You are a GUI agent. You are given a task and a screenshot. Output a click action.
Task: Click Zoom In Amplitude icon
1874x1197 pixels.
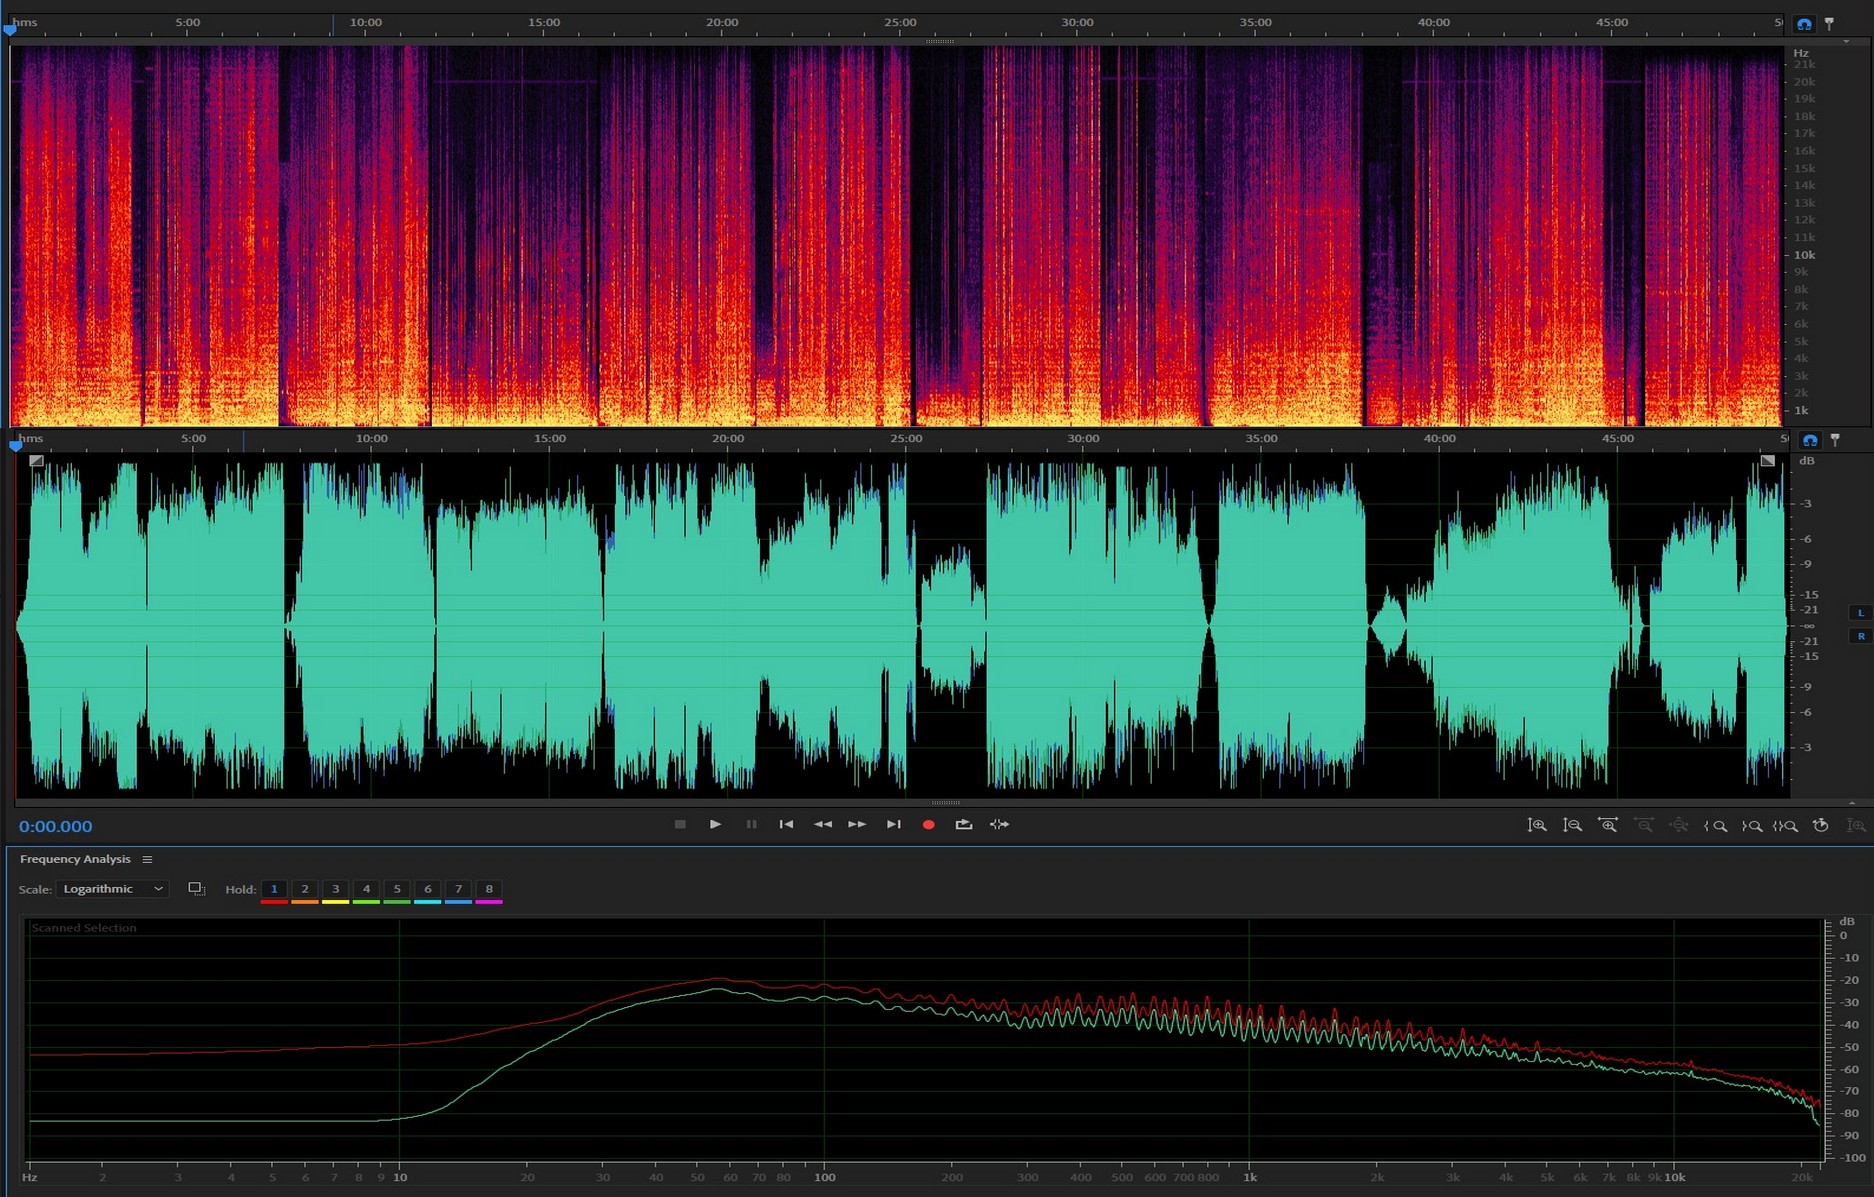tap(1537, 825)
